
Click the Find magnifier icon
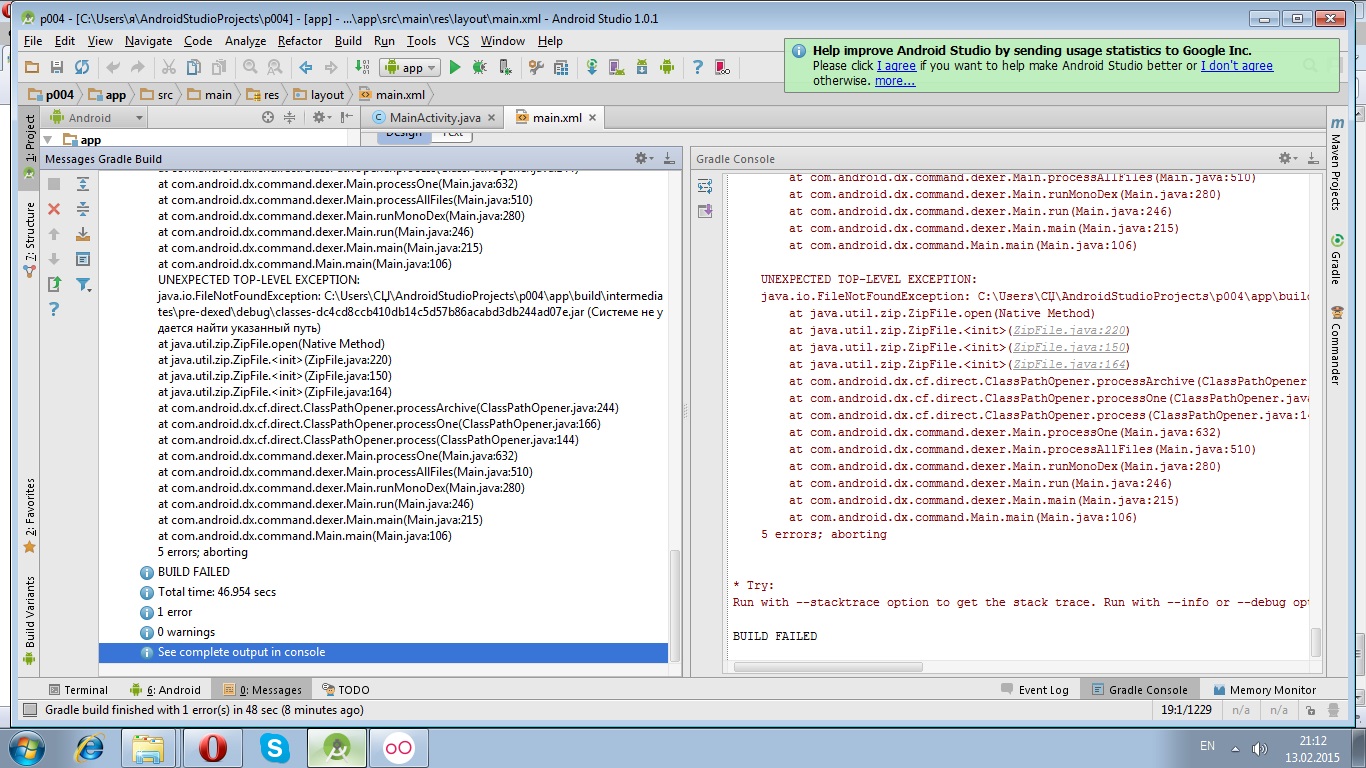[250, 67]
